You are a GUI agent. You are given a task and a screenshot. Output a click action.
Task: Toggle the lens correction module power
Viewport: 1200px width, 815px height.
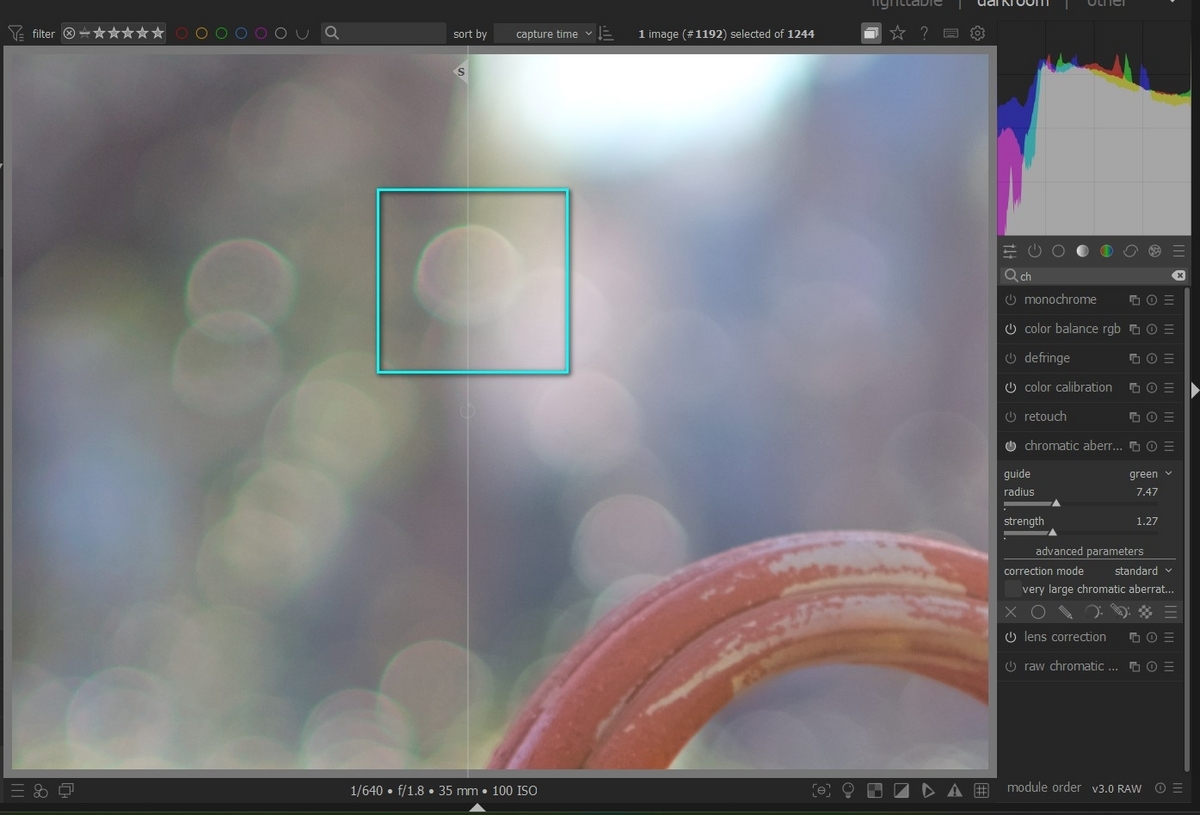tap(1011, 637)
